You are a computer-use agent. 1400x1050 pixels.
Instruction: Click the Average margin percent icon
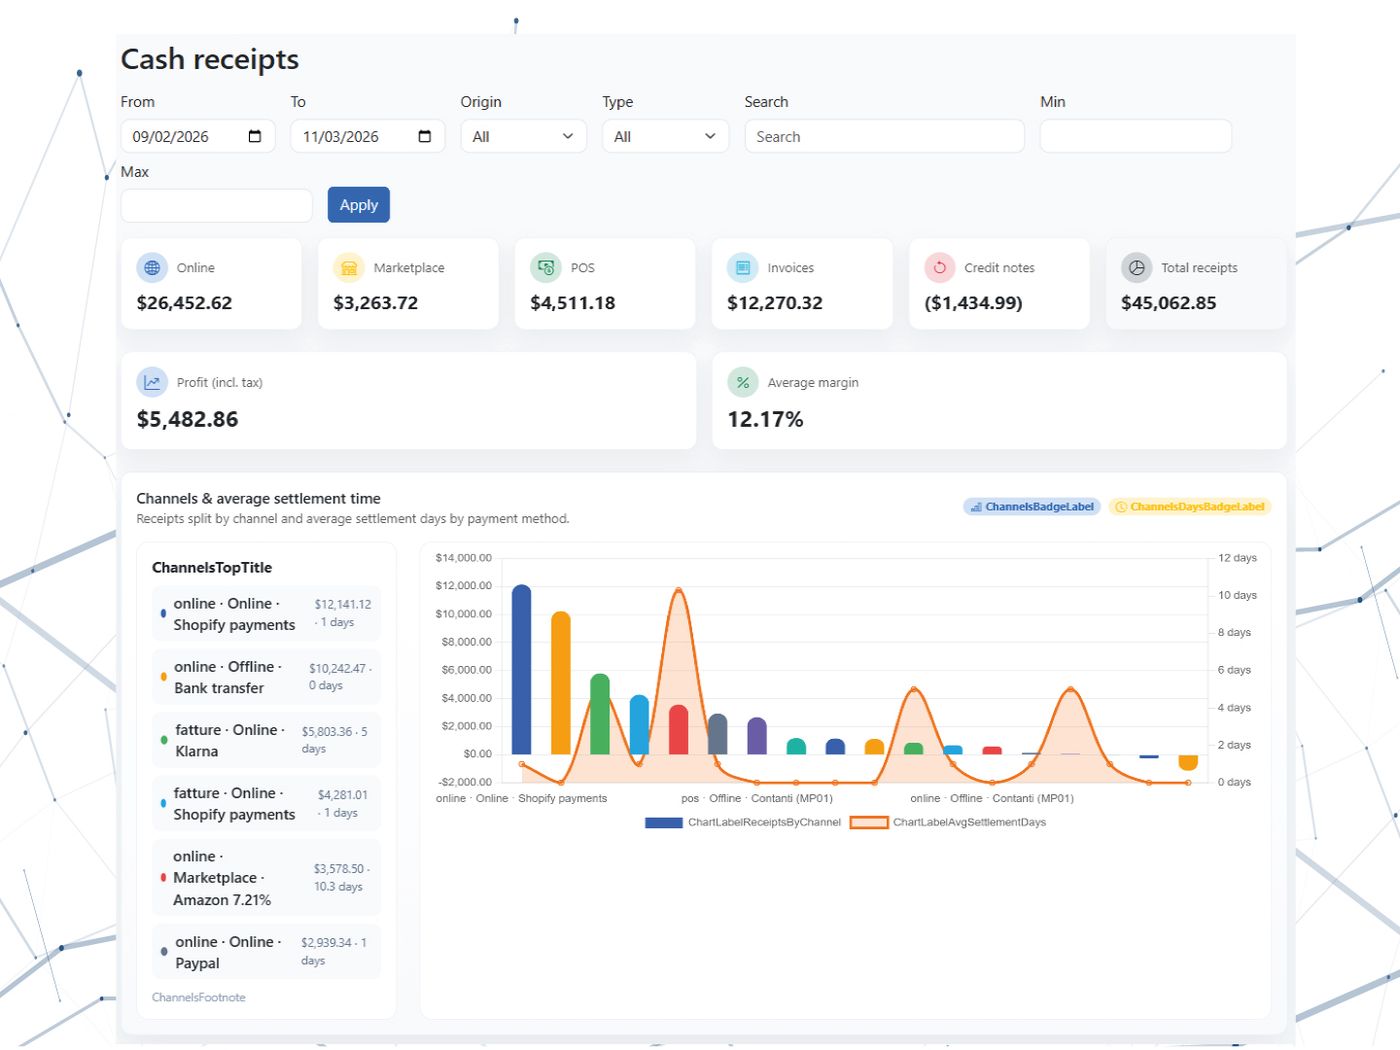click(x=743, y=382)
